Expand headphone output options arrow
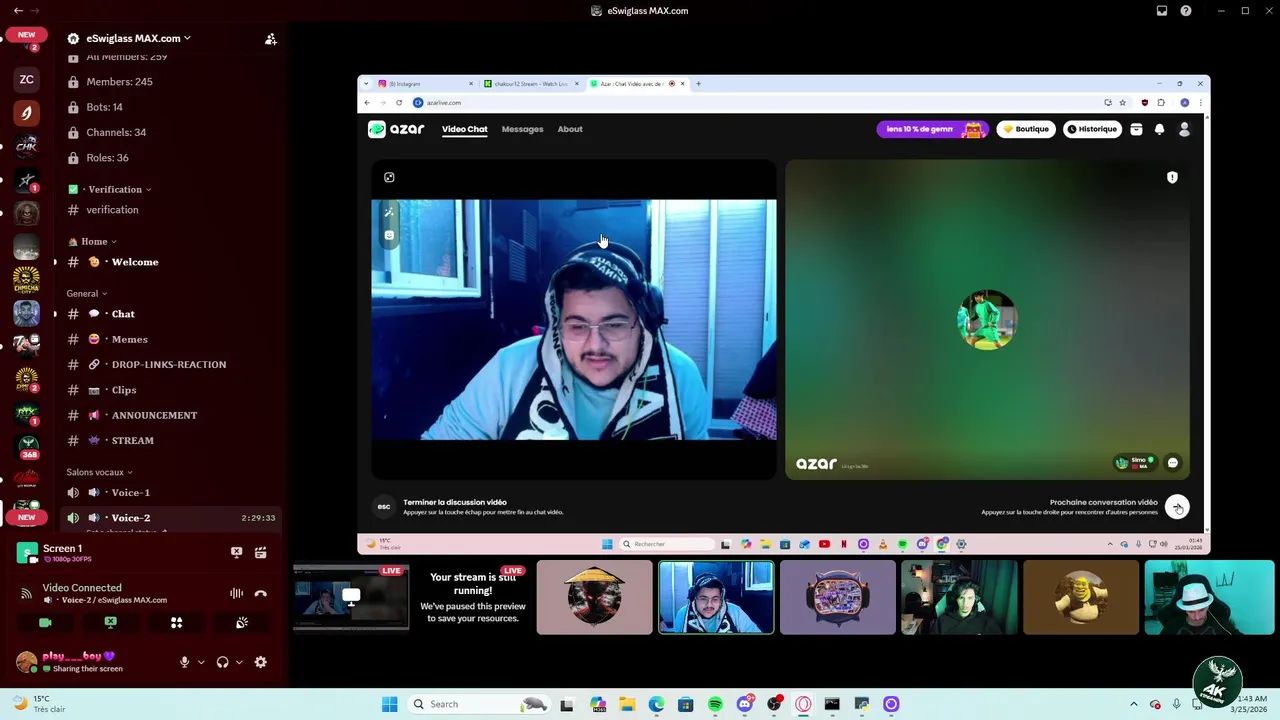 pos(238,662)
